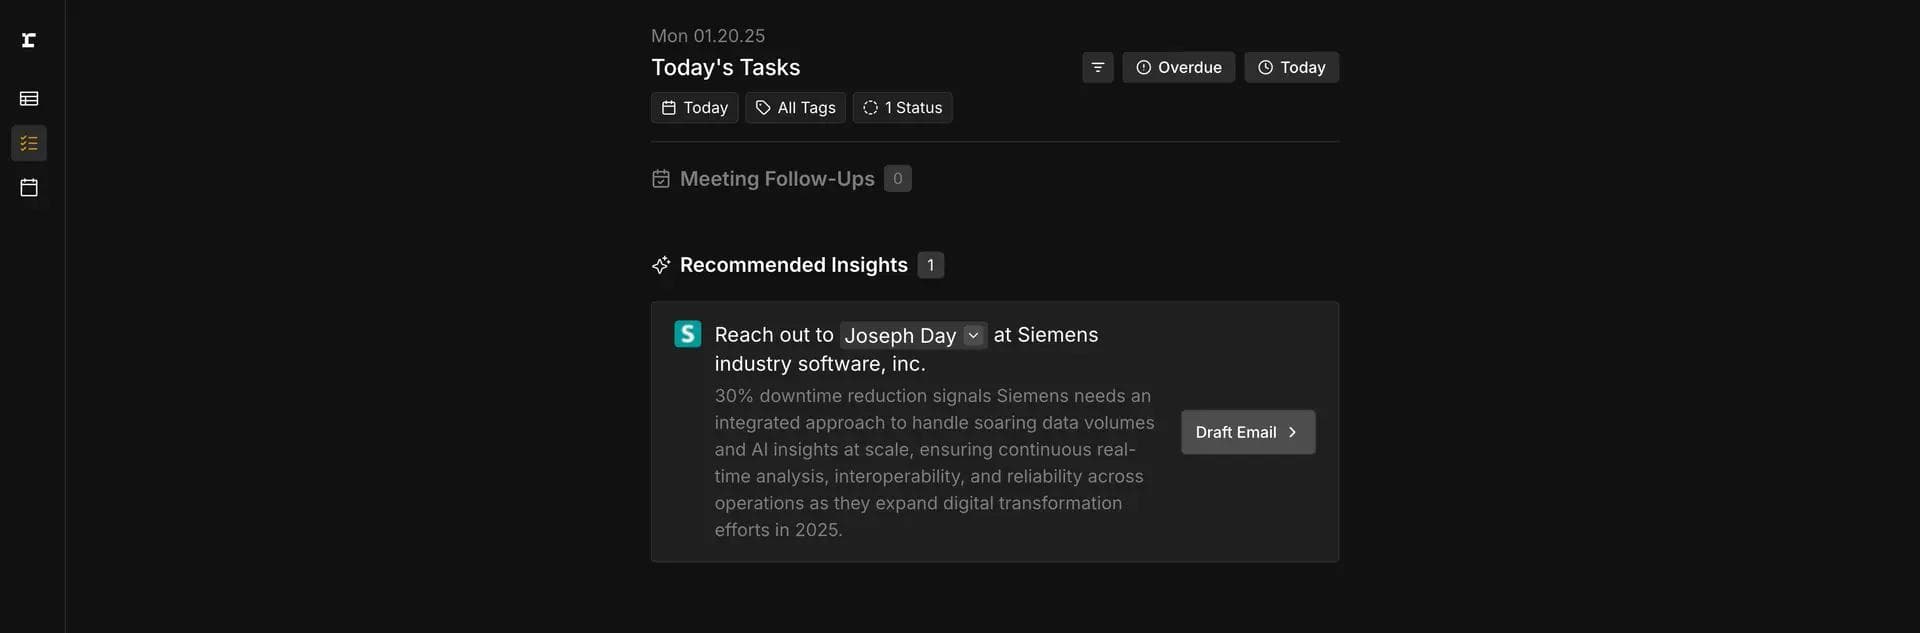The height and width of the screenshot is (633, 1920).
Task: Click 'at Siemens' in the insight title
Action: coord(1046,335)
